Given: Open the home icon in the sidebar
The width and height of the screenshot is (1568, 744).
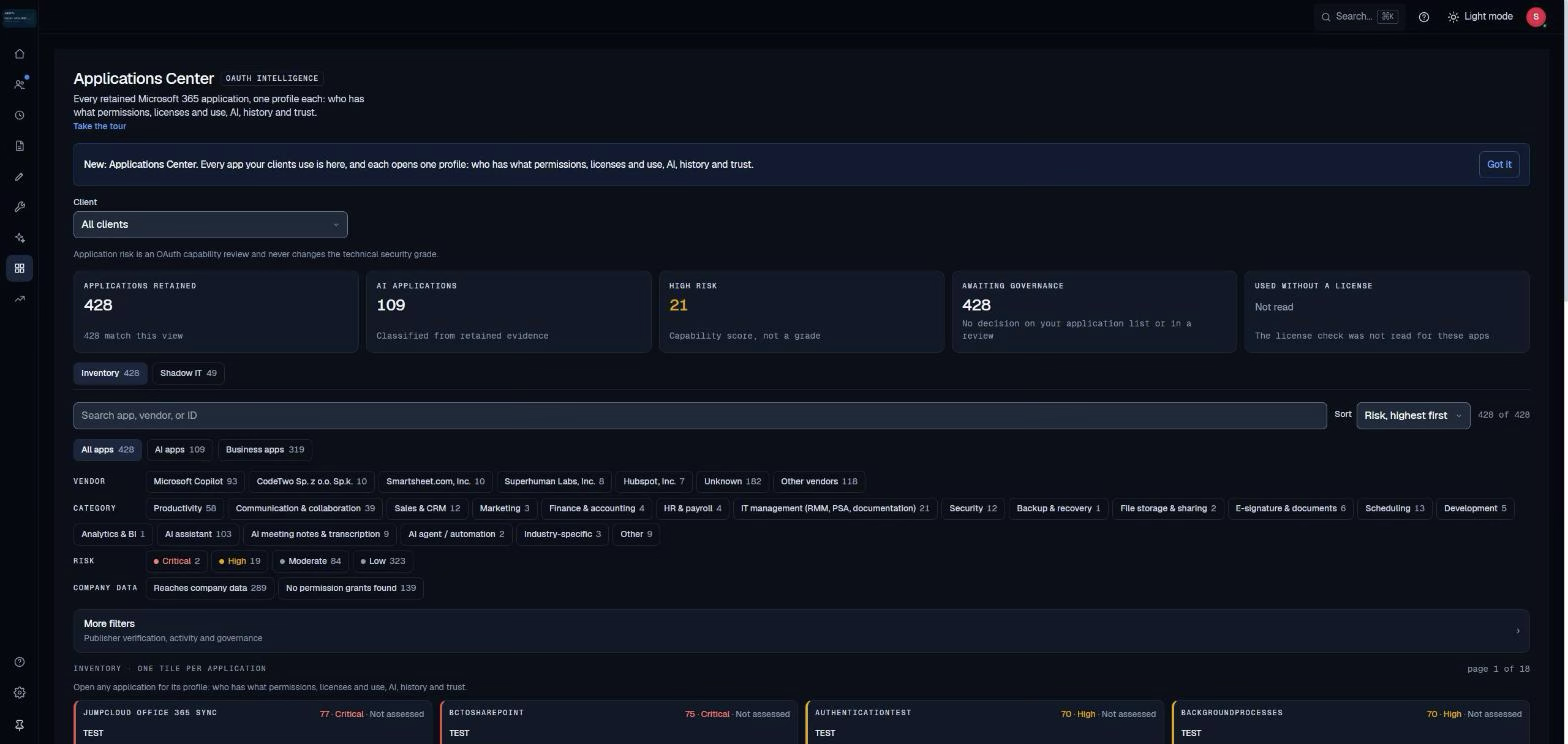Looking at the screenshot, I should 19,54.
